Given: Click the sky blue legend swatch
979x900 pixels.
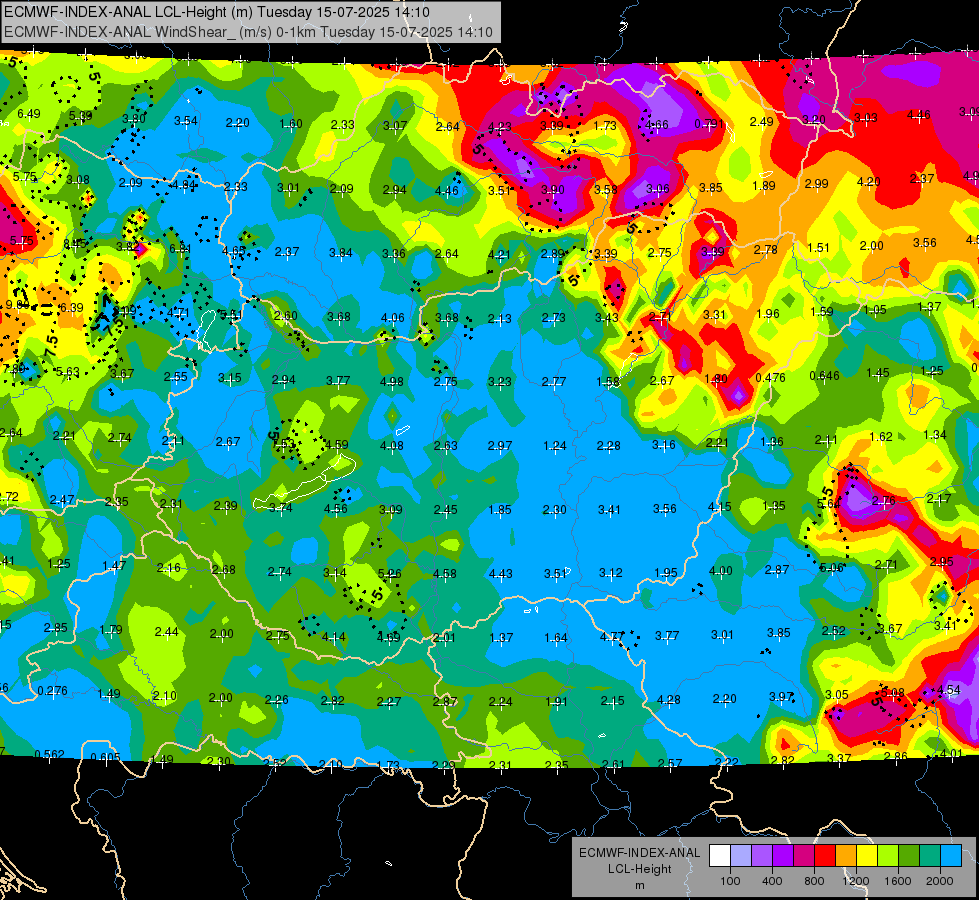Looking at the screenshot, I should click(x=951, y=856).
